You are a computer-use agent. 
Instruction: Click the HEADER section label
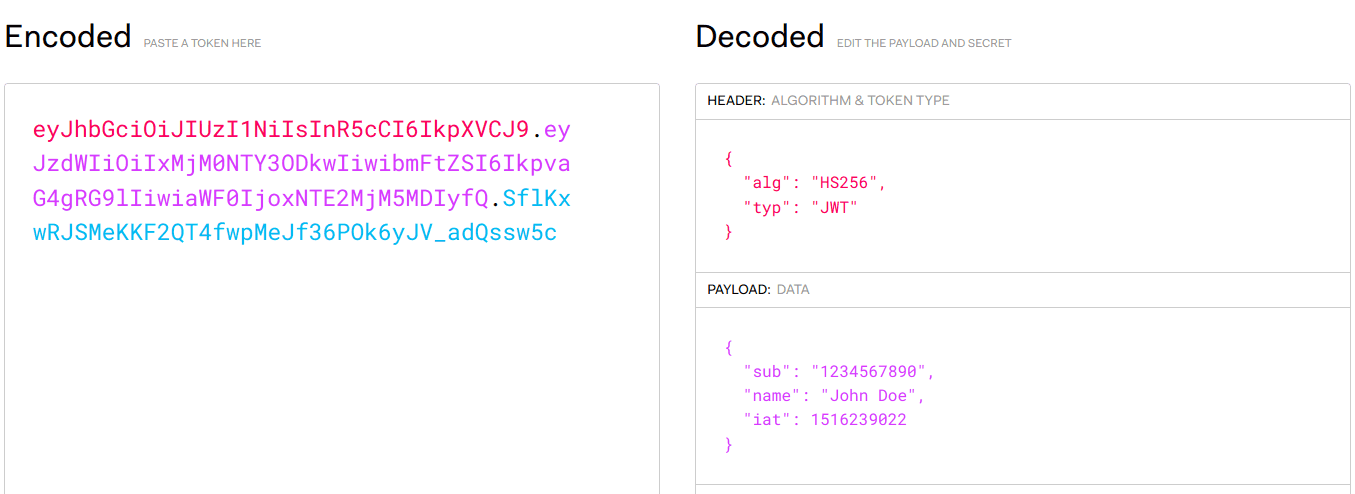[x=736, y=100]
